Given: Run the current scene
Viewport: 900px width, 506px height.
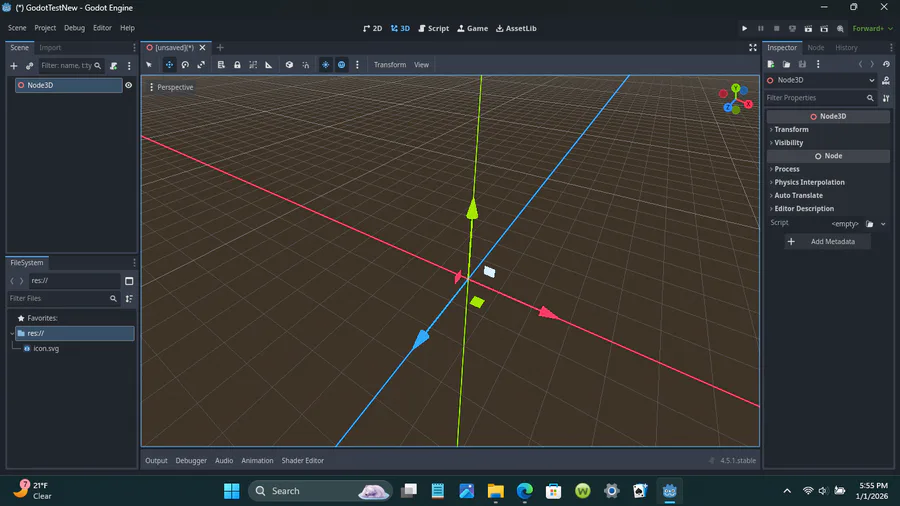Looking at the screenshot, I should (808, 28).
